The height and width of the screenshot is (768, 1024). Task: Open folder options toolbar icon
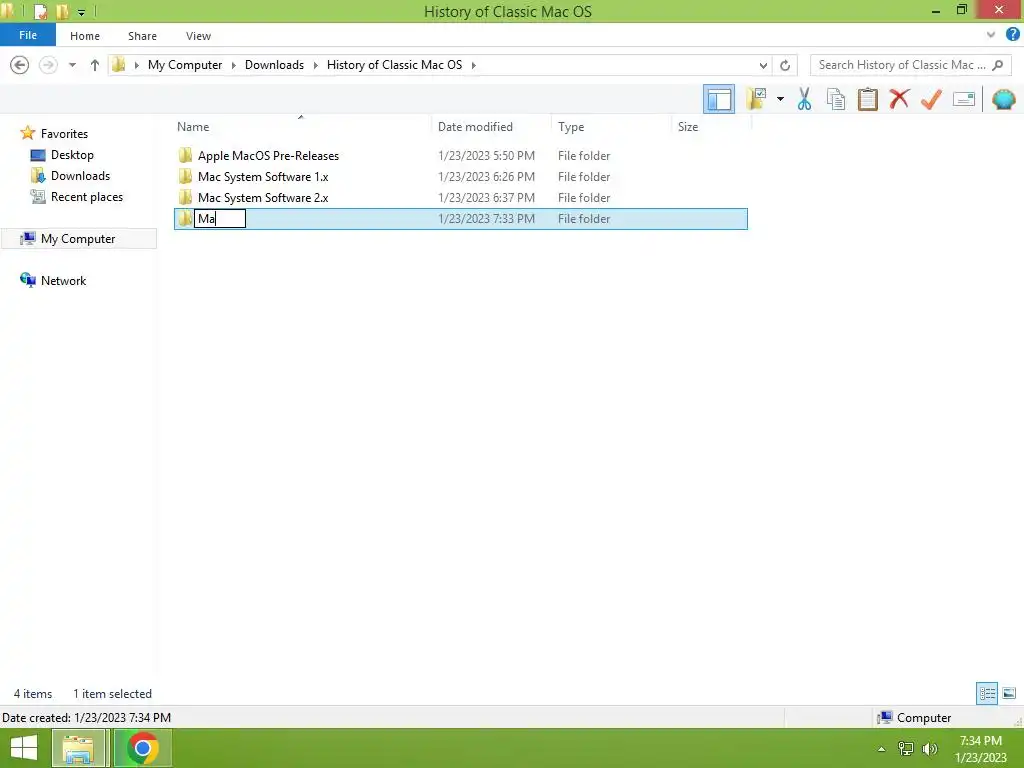point(756,99)
